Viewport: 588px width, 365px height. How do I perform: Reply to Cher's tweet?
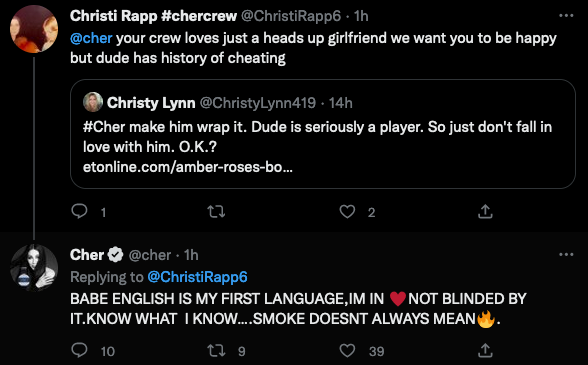click(x=79, y=350)
